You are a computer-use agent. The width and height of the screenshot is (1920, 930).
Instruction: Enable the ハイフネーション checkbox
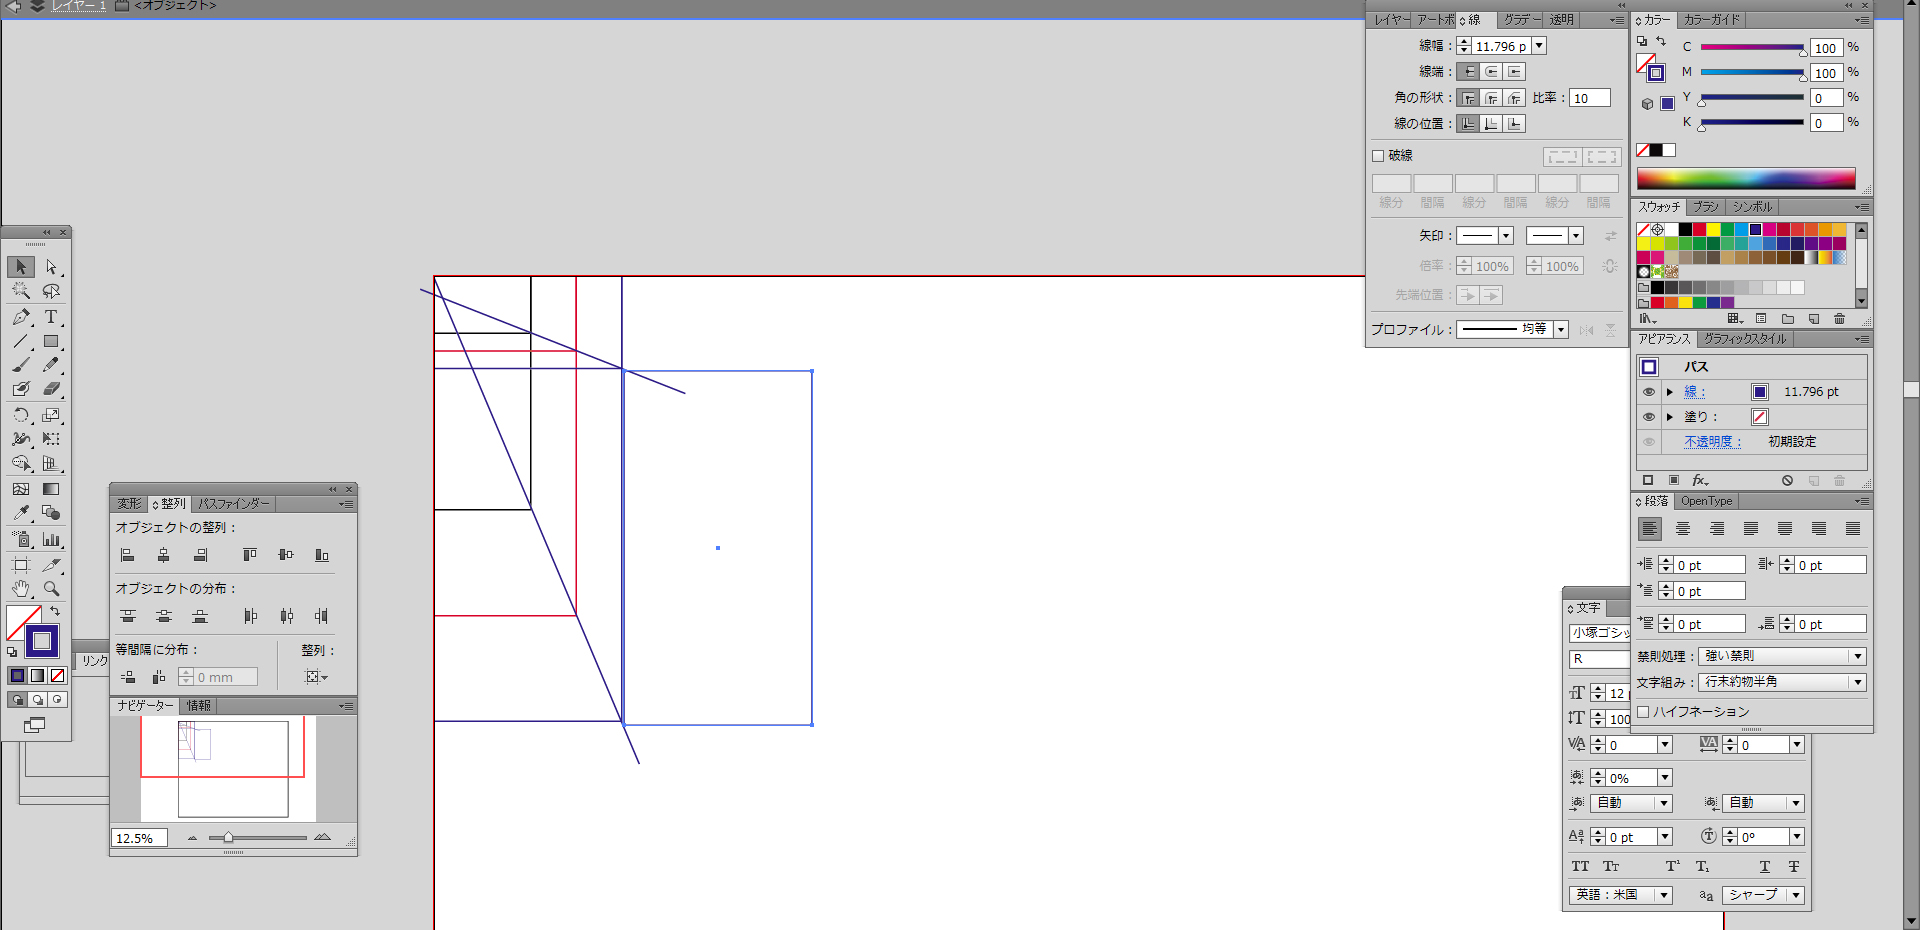point(1643,712)
